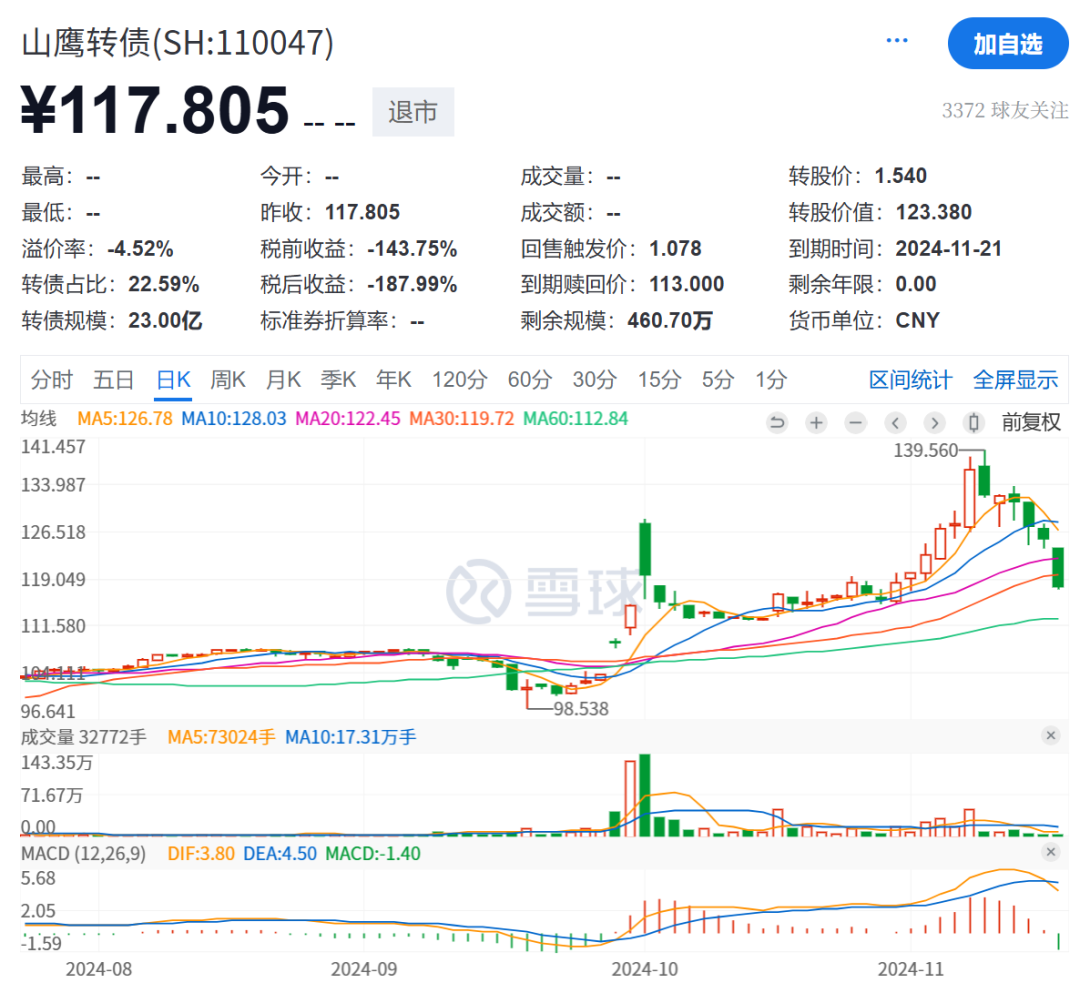The width and height of the screenshot is (1080, 993).
Task: Click the chart reset (undo arrow) icon
Action: coord(777,422)
